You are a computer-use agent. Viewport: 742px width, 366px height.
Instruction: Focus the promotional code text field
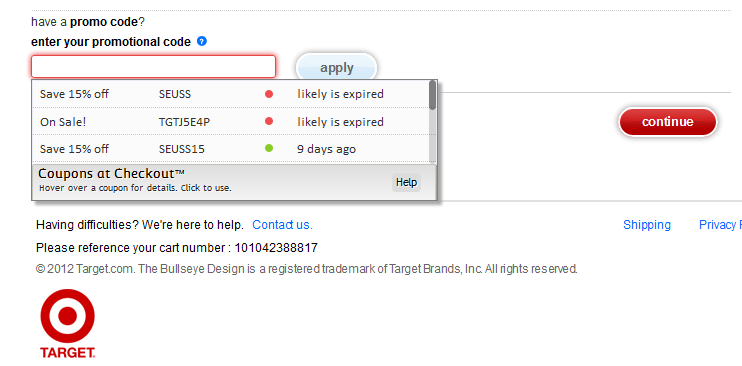(153, 67)
